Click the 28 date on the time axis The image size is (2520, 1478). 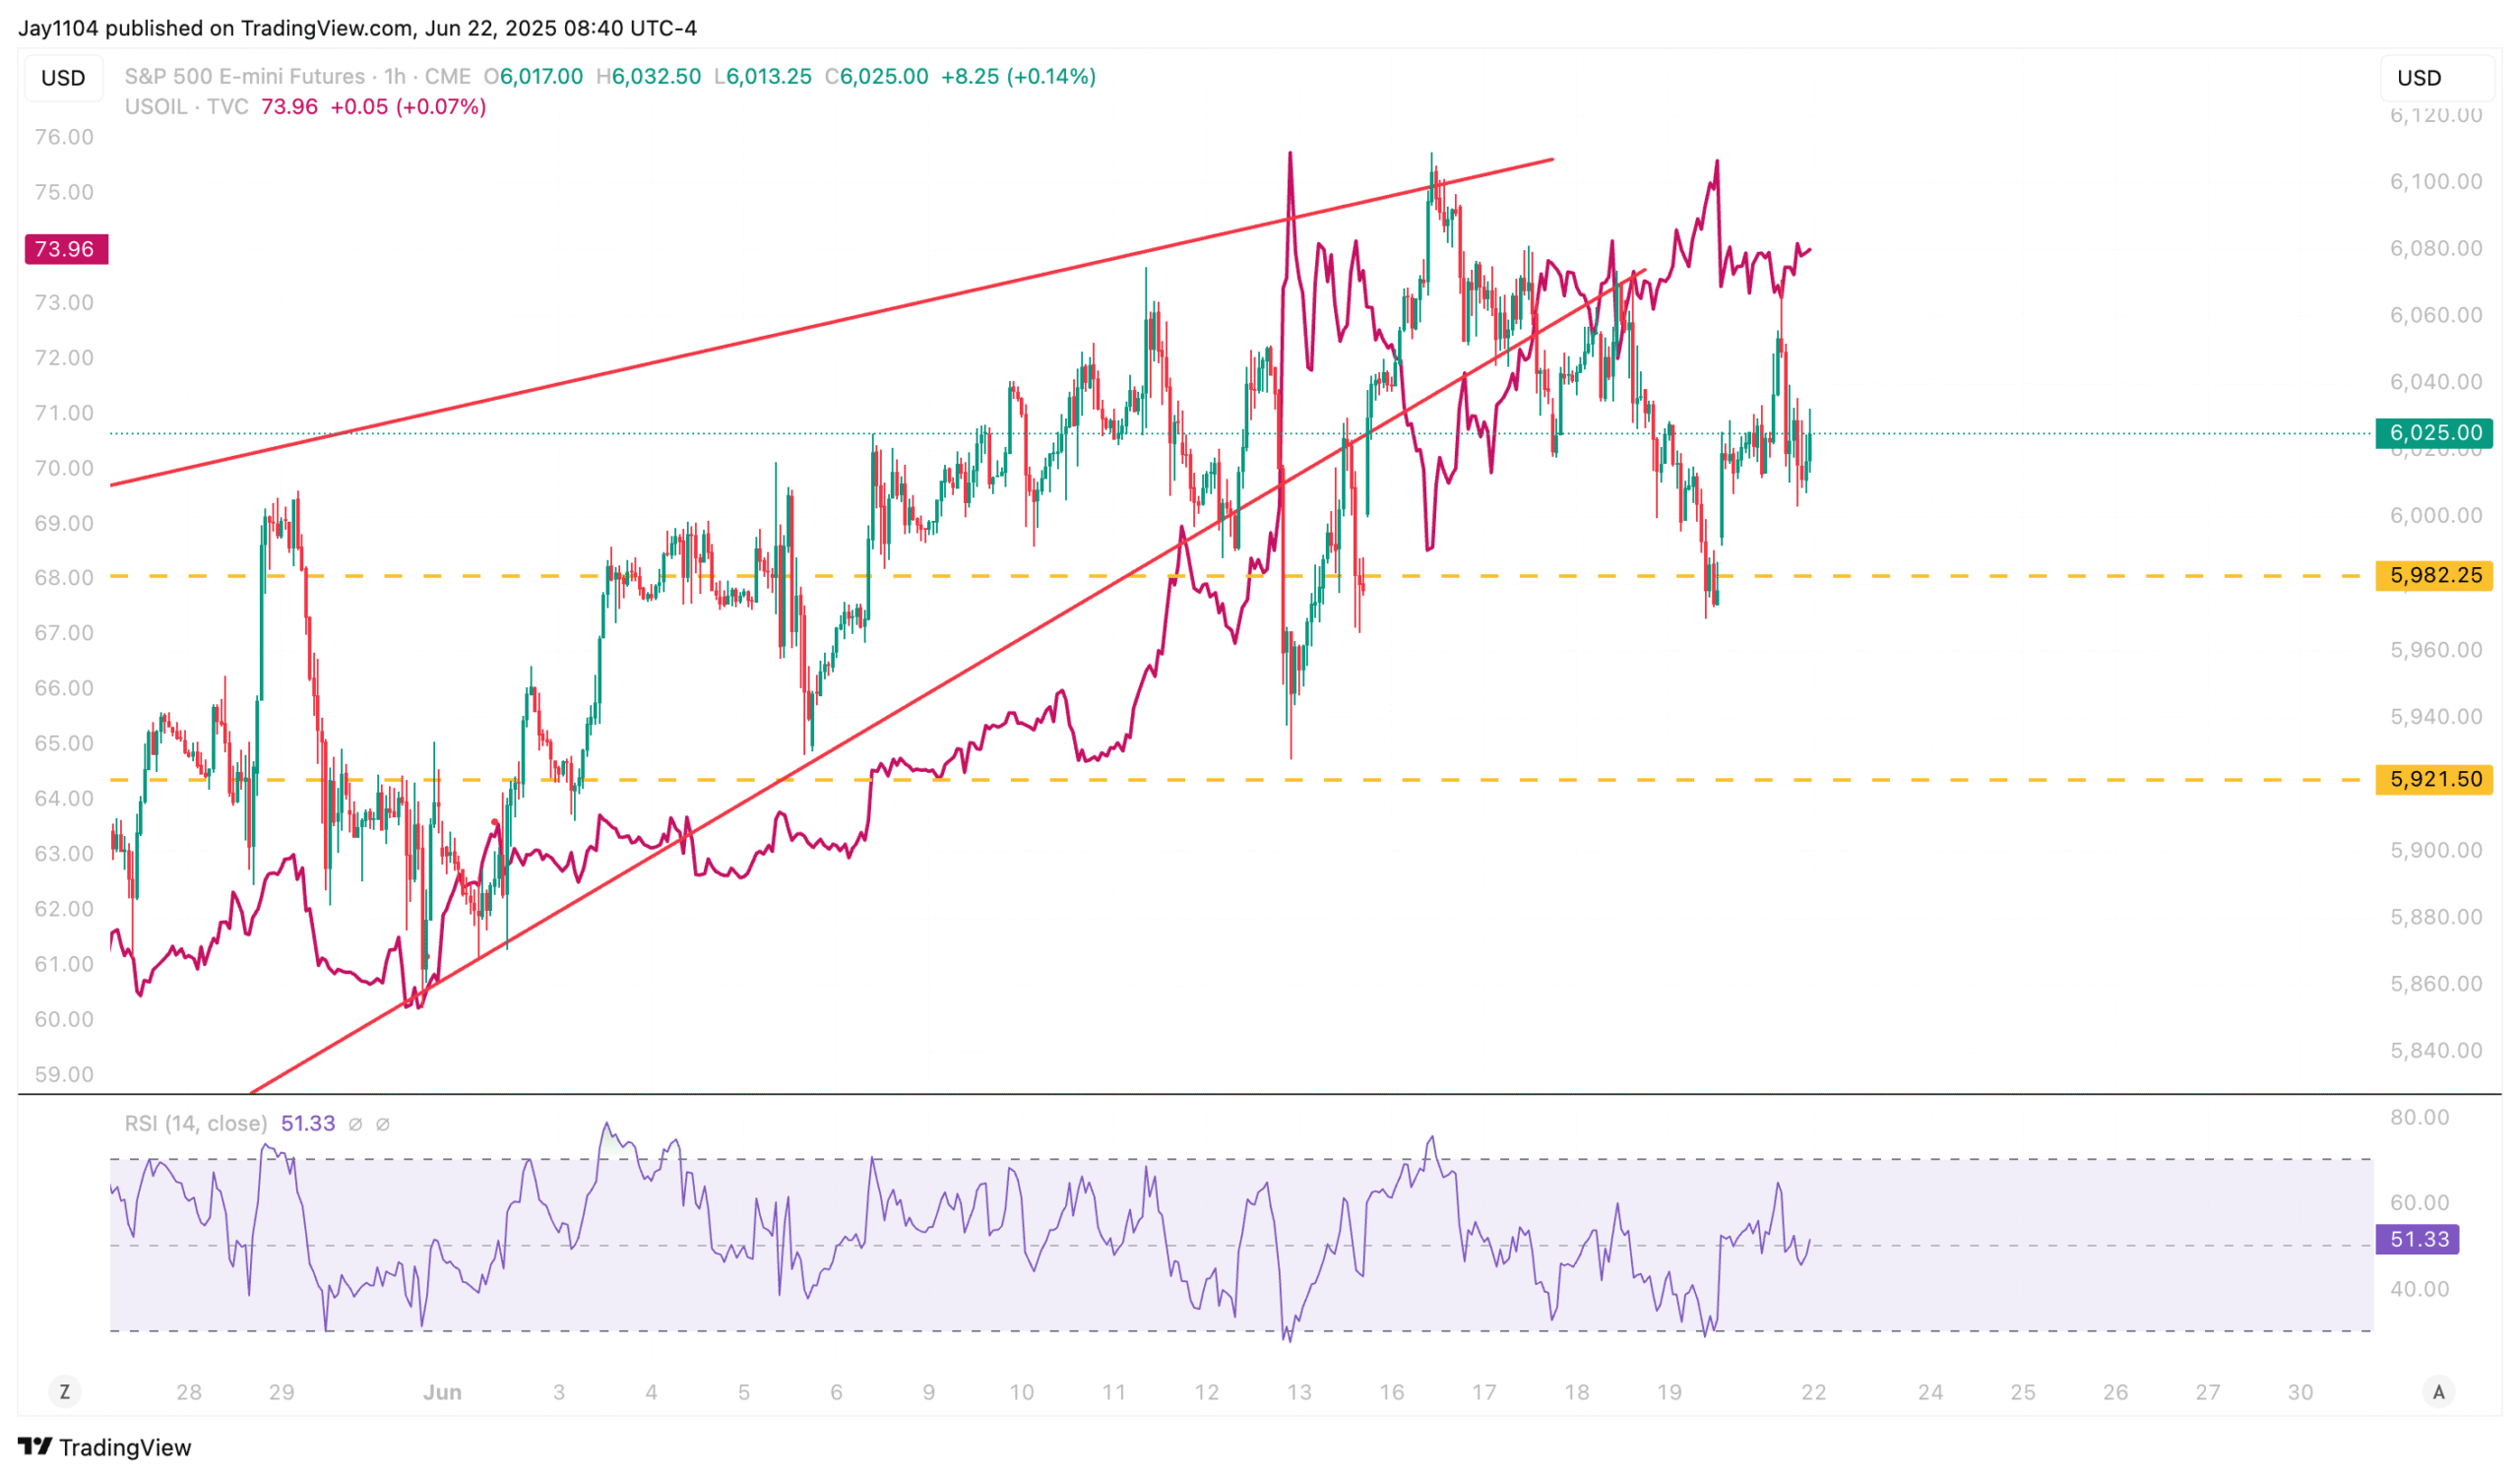tap(189, 1392)
